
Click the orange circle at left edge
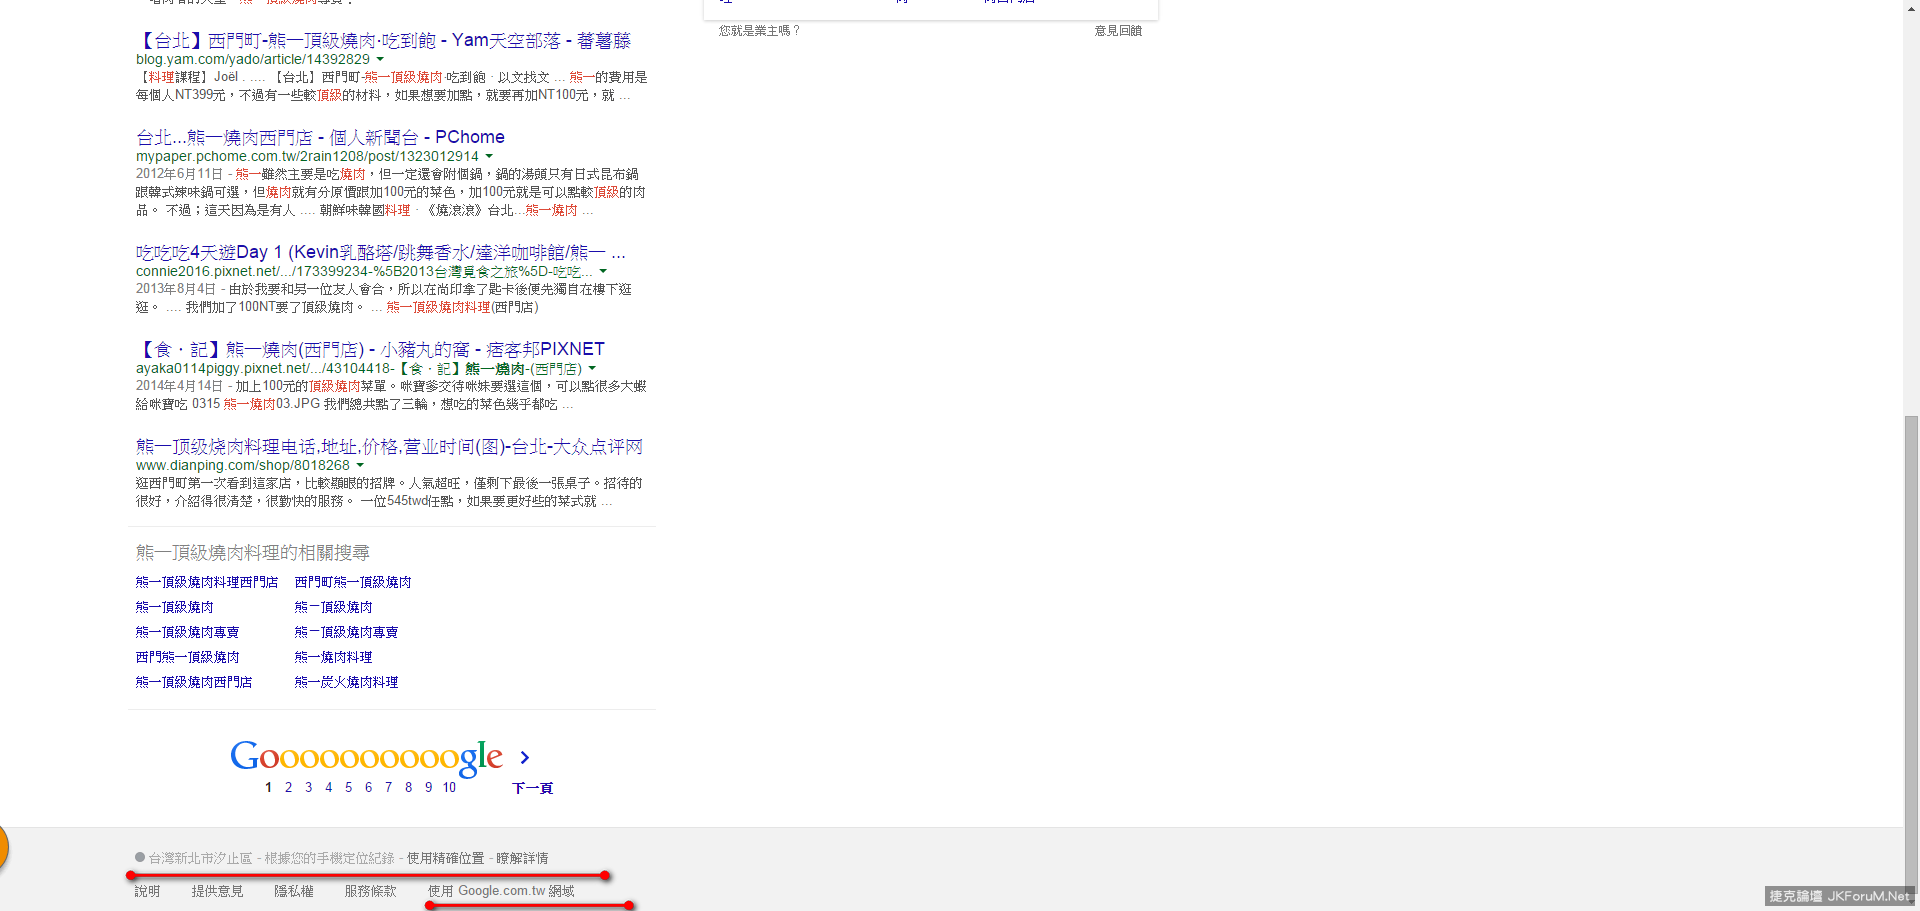tap(2, 847)
